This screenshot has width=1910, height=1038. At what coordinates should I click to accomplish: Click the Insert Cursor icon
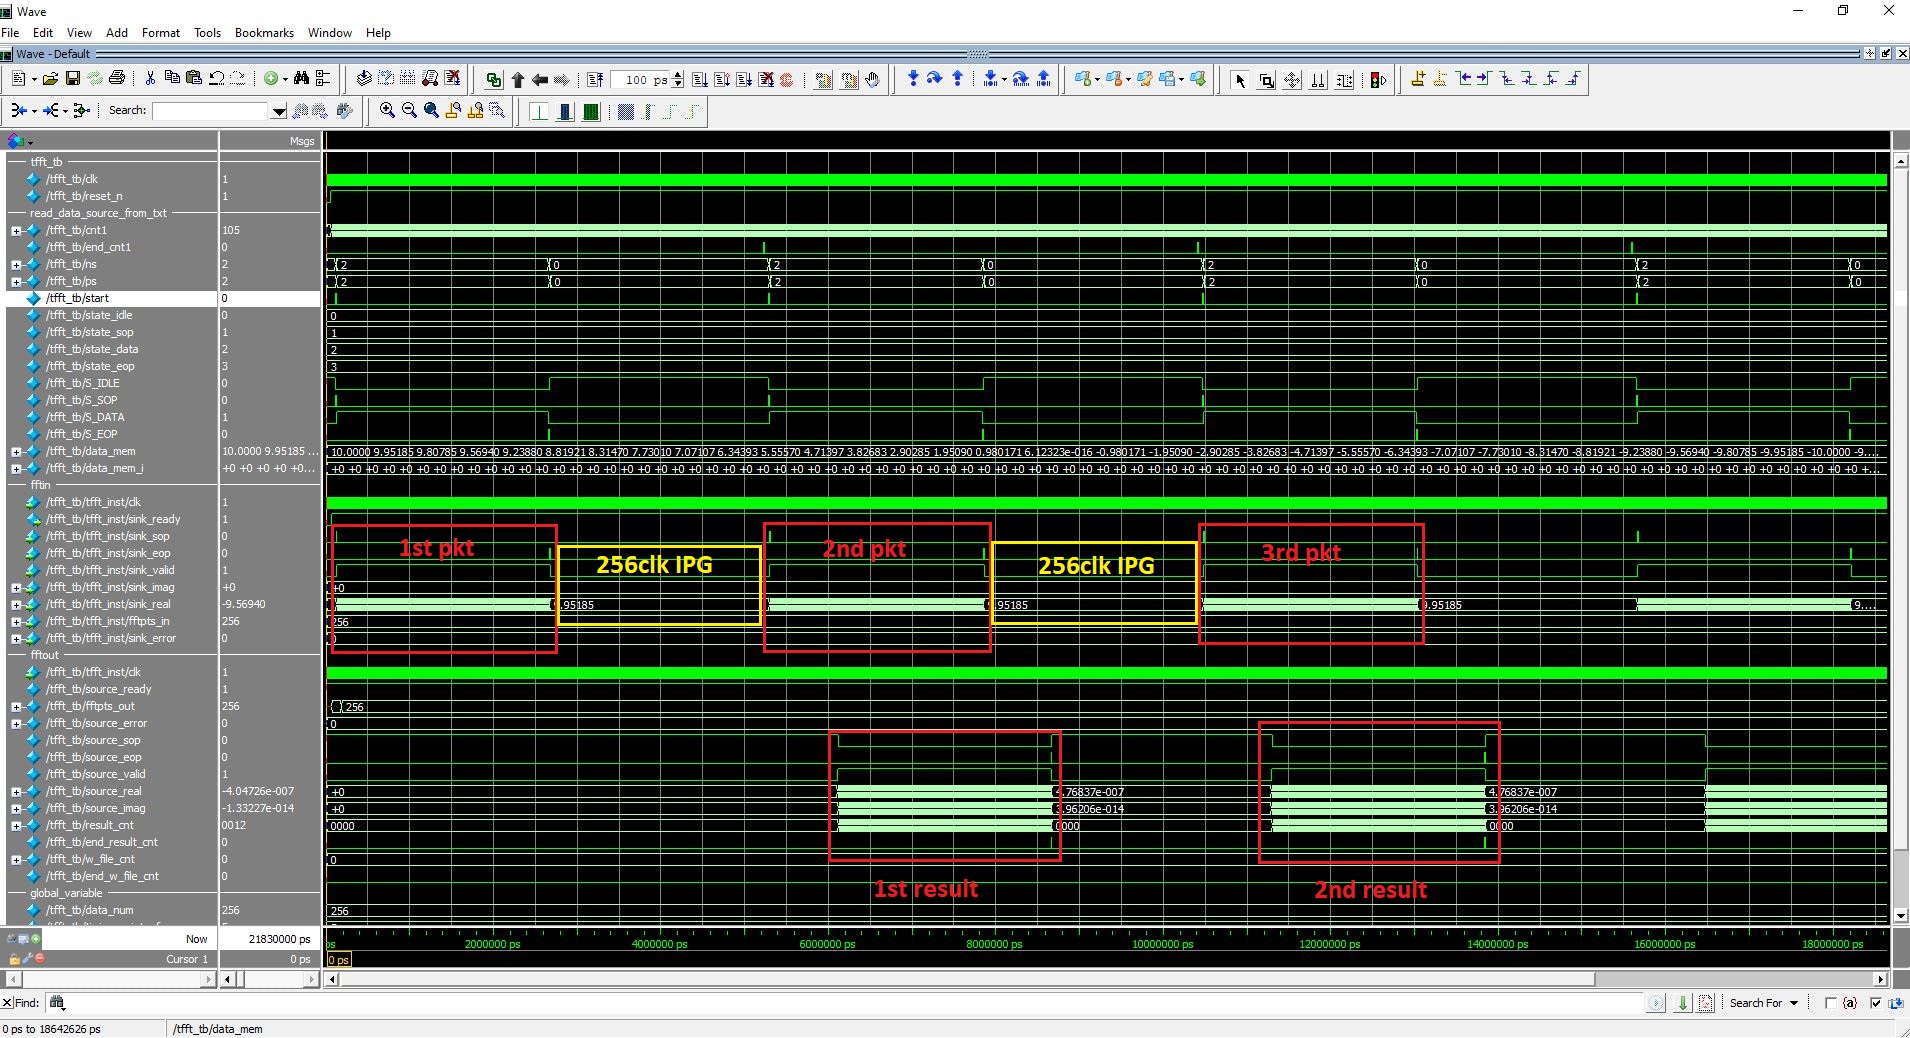[x=1417, y=80]
